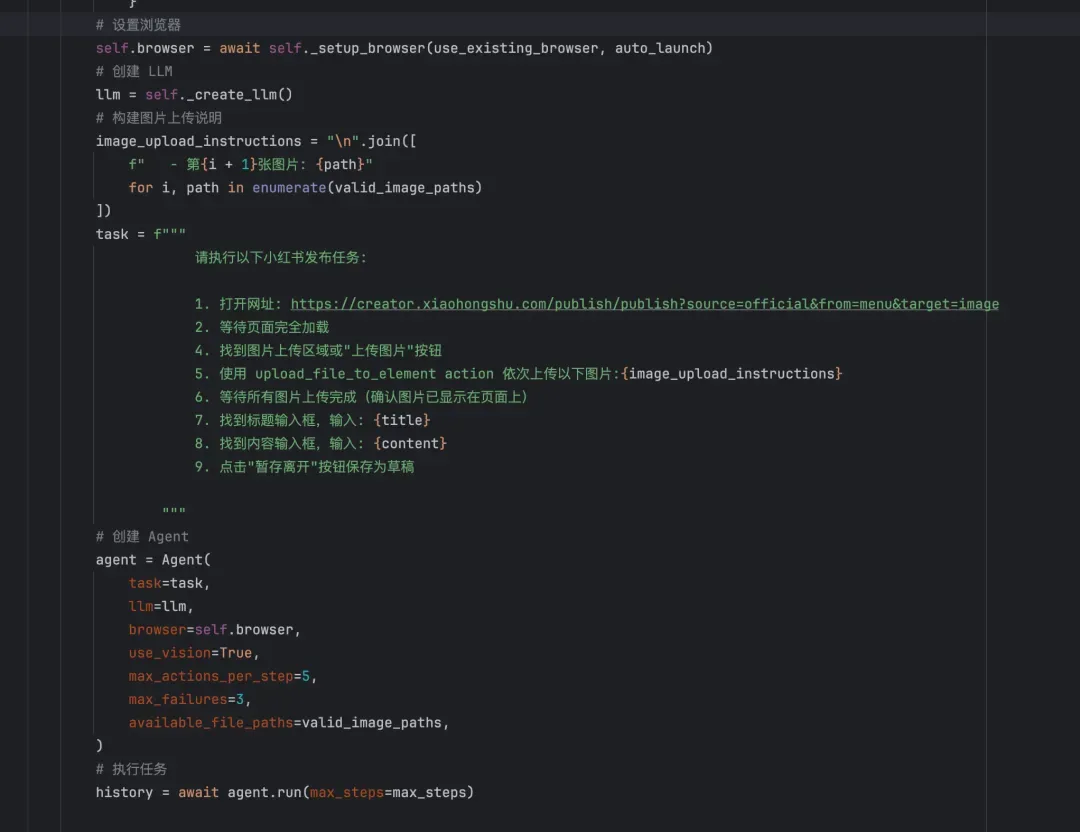
Task: Click the {title} placeholder in prompt
Action: 401,420
